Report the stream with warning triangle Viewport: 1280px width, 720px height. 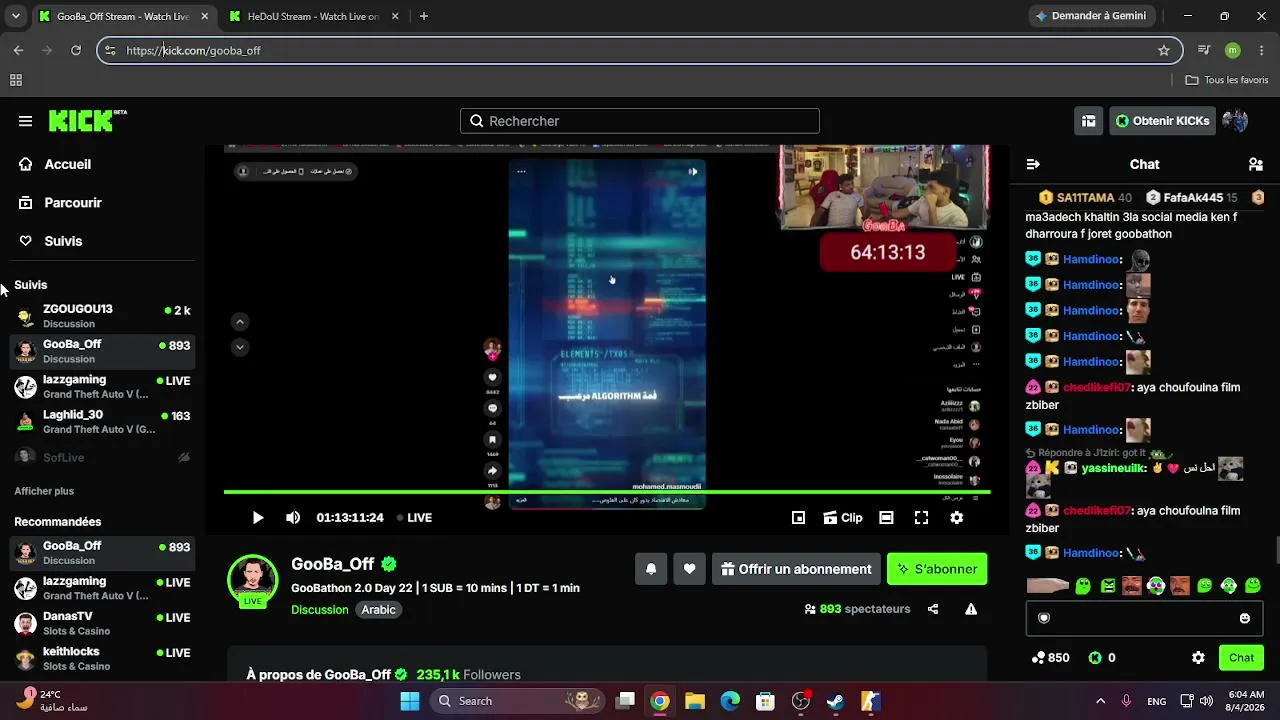[x=971, y=609]
